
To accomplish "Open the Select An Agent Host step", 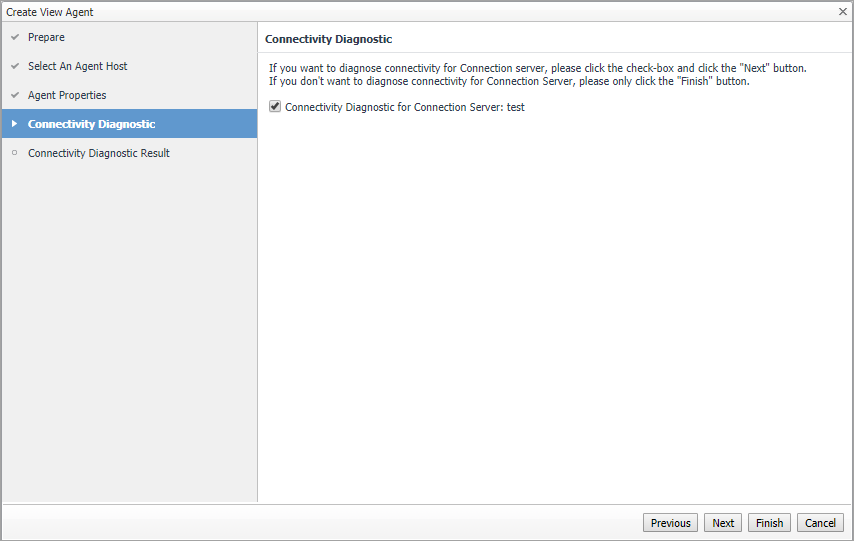I will click(x=77, y=67).
